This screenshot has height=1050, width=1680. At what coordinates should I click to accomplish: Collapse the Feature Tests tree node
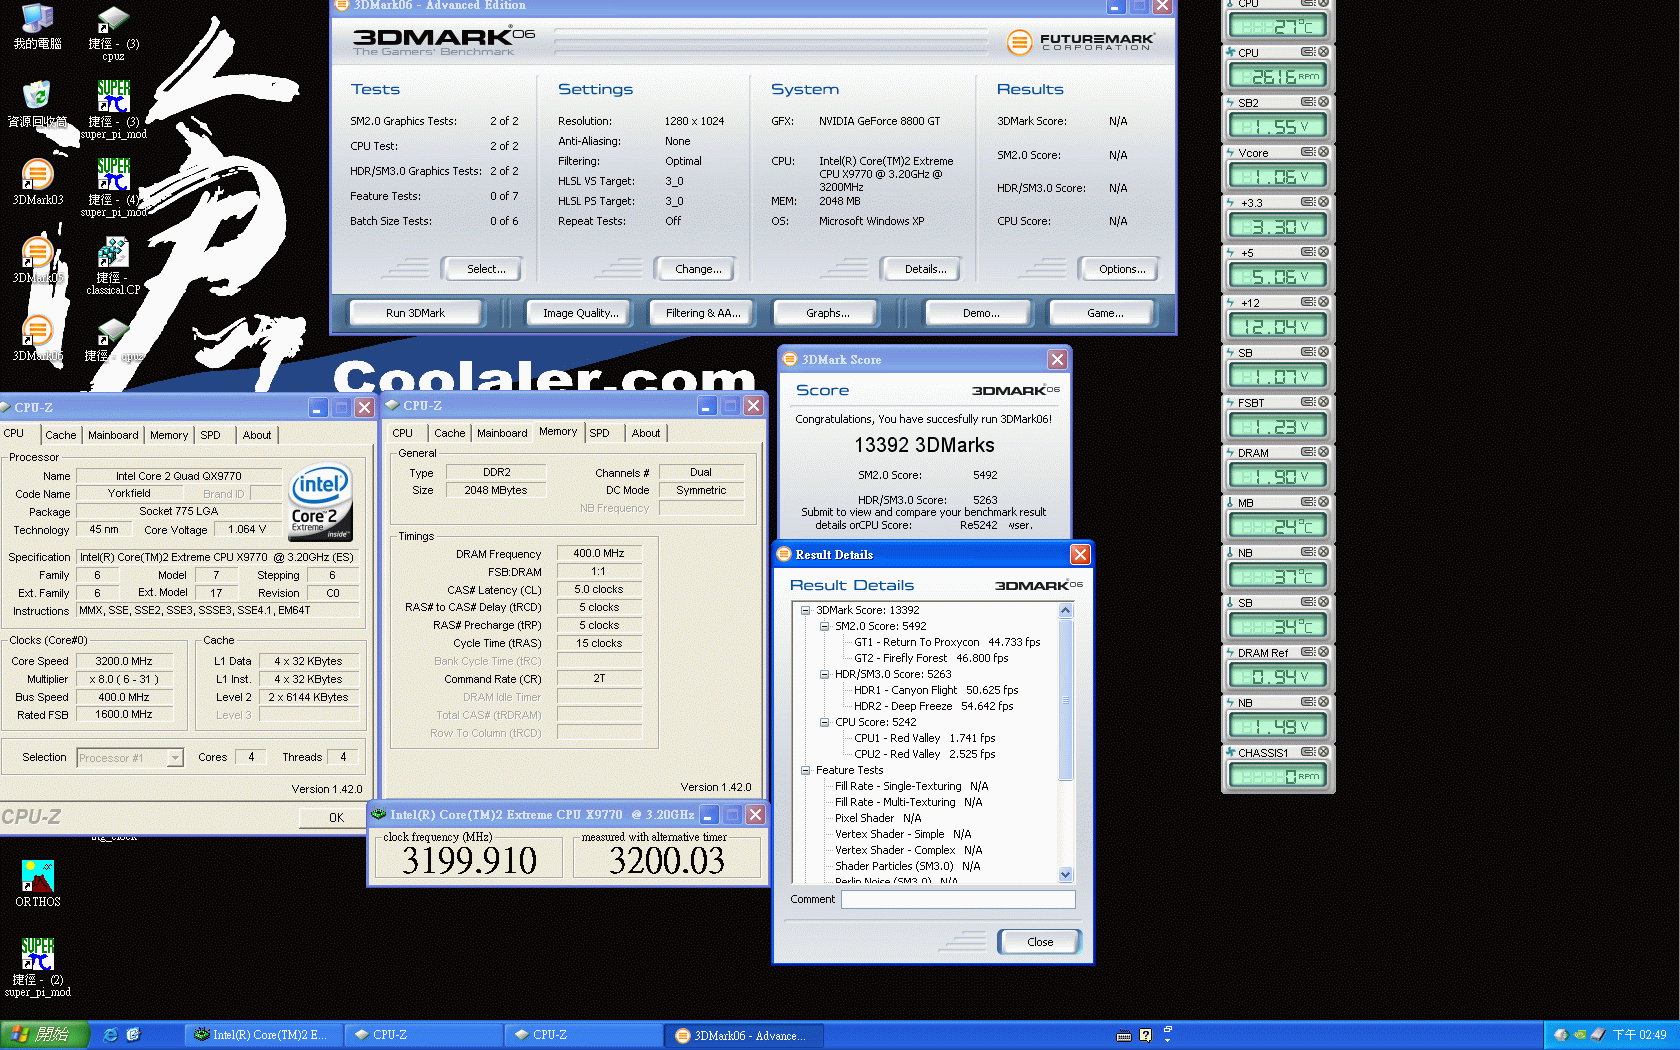[x=805, y=770]
